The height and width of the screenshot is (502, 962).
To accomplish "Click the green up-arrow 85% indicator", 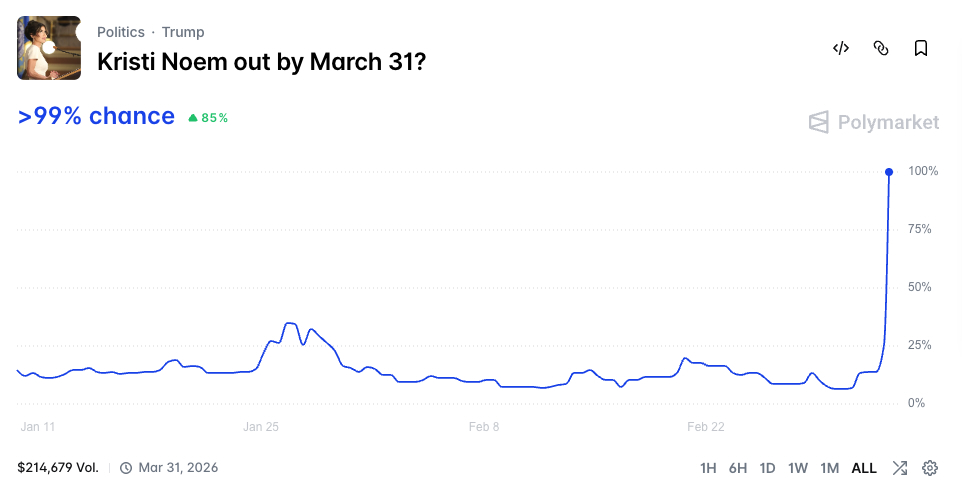I will 208,118.
